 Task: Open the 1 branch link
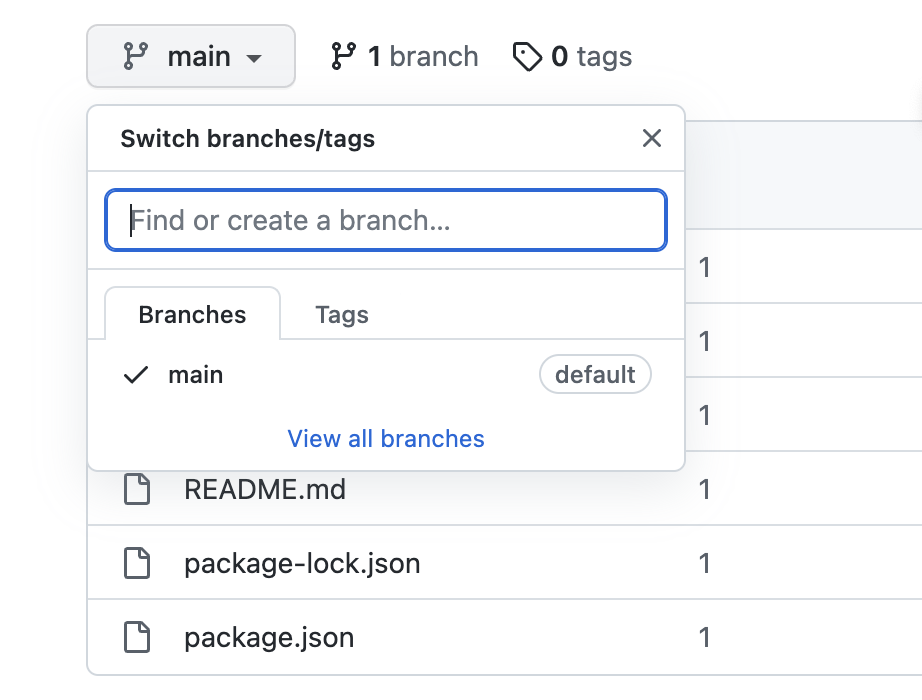tap(405, 56)
